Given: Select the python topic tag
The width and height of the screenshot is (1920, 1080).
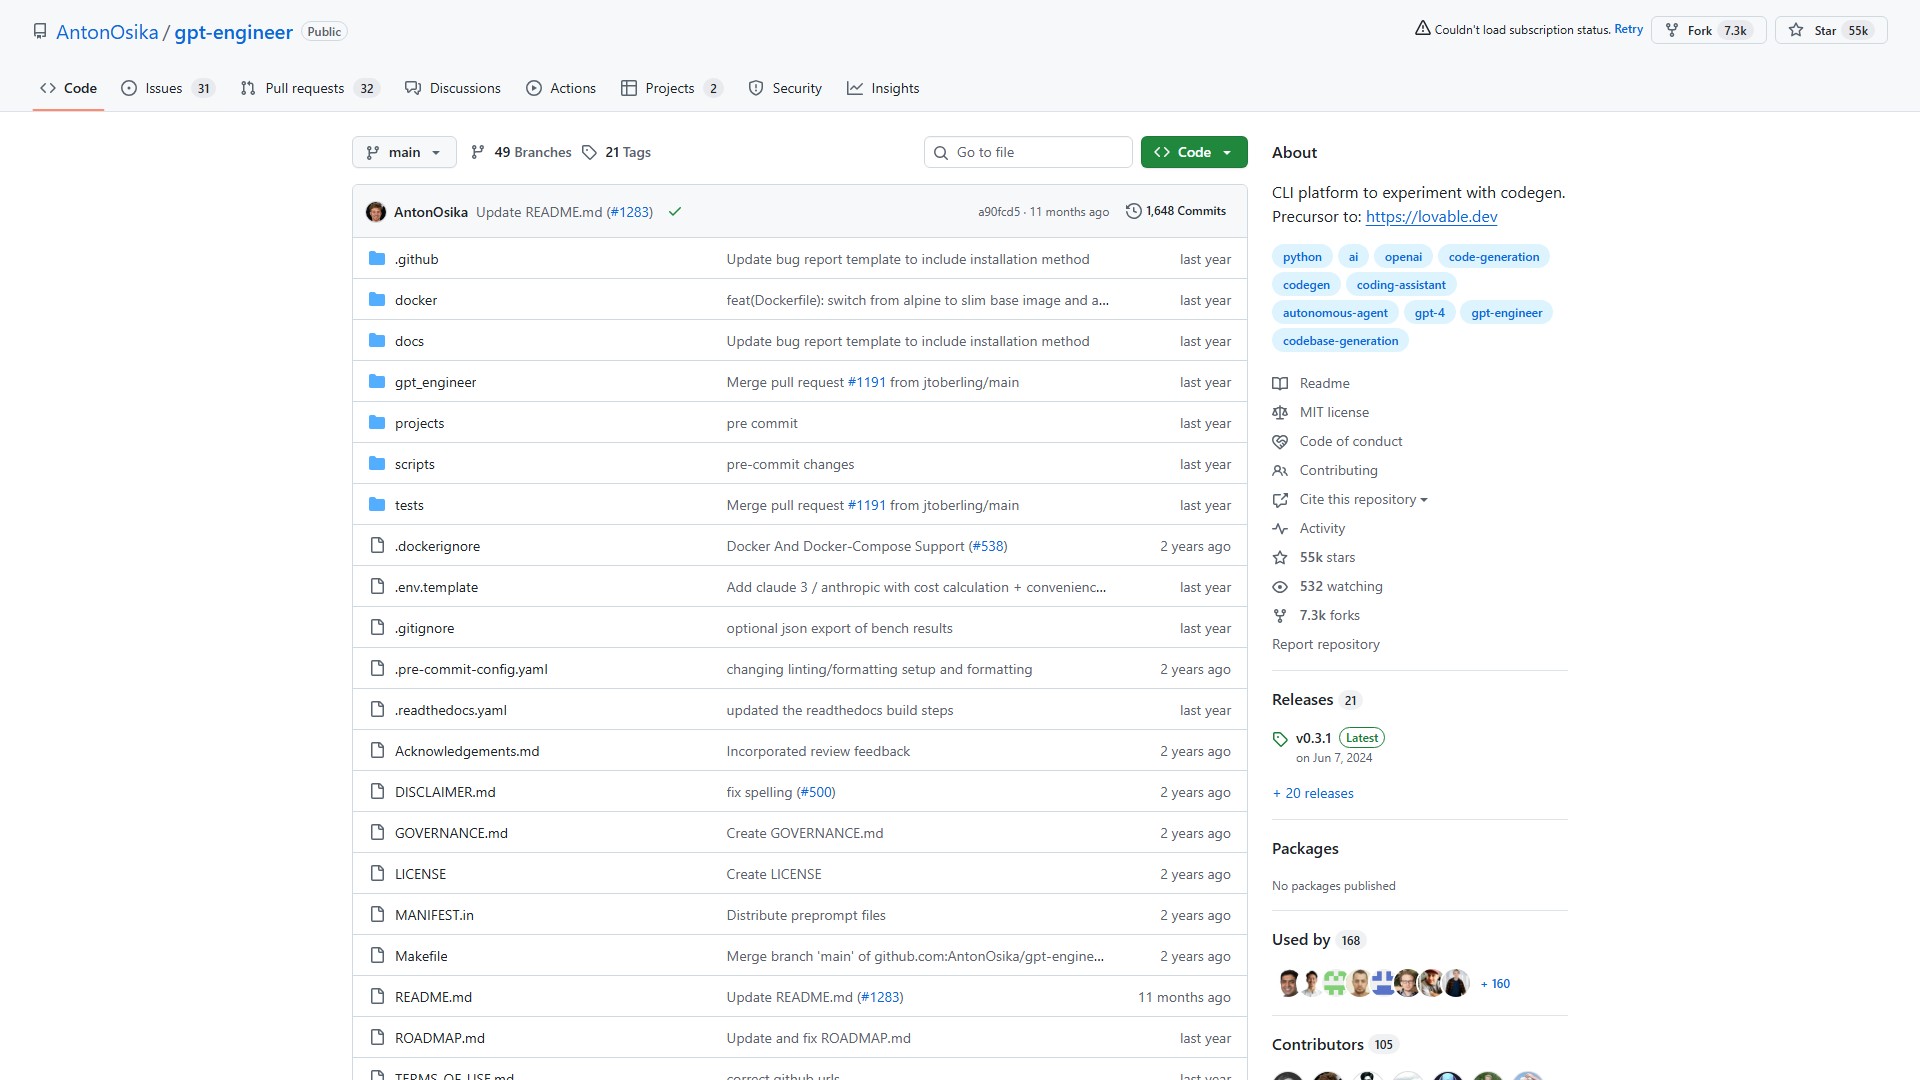Looking at the screenshot, I should [1302, 257].
